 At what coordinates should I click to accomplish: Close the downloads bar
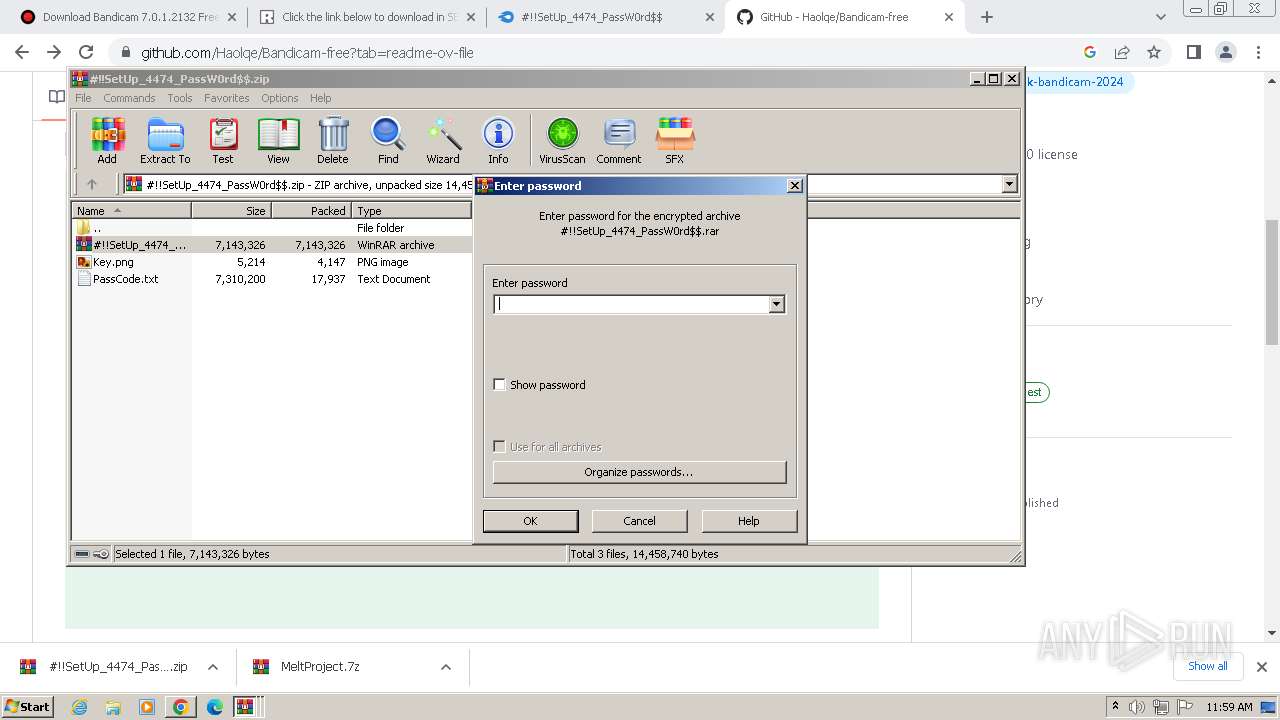coord(1261,667)
